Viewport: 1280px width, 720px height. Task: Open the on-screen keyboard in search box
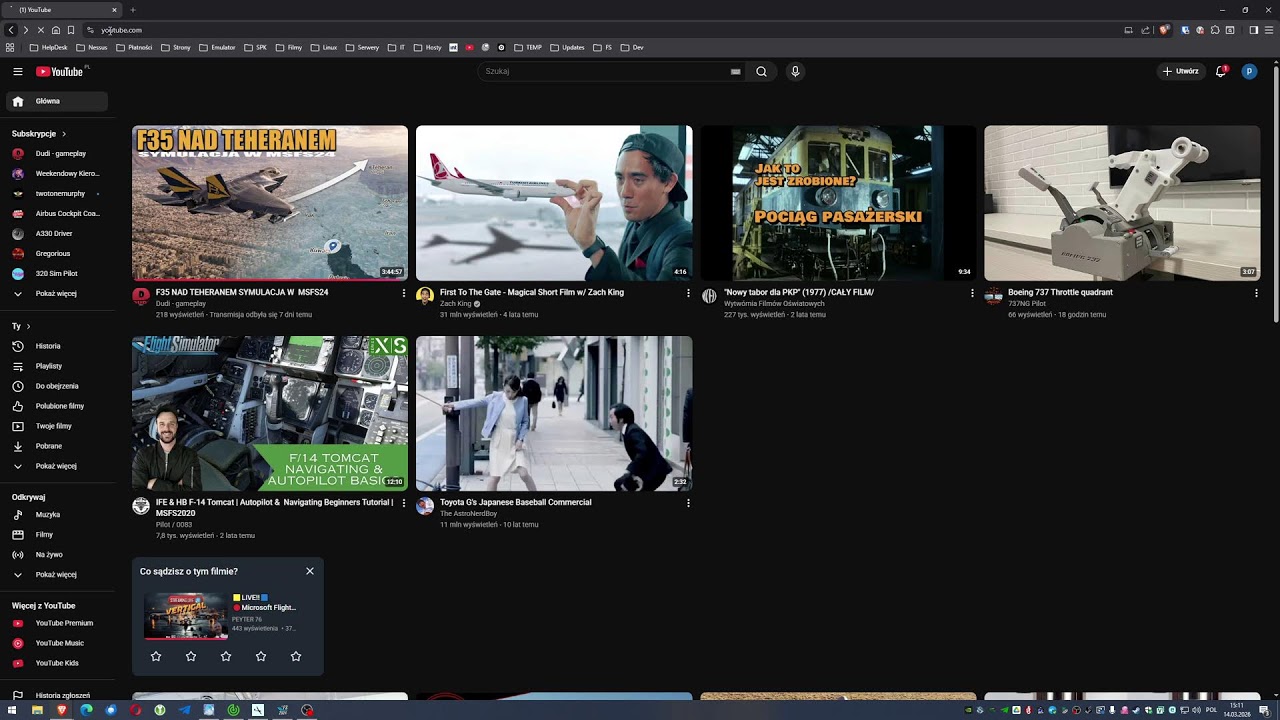[736, 71]
